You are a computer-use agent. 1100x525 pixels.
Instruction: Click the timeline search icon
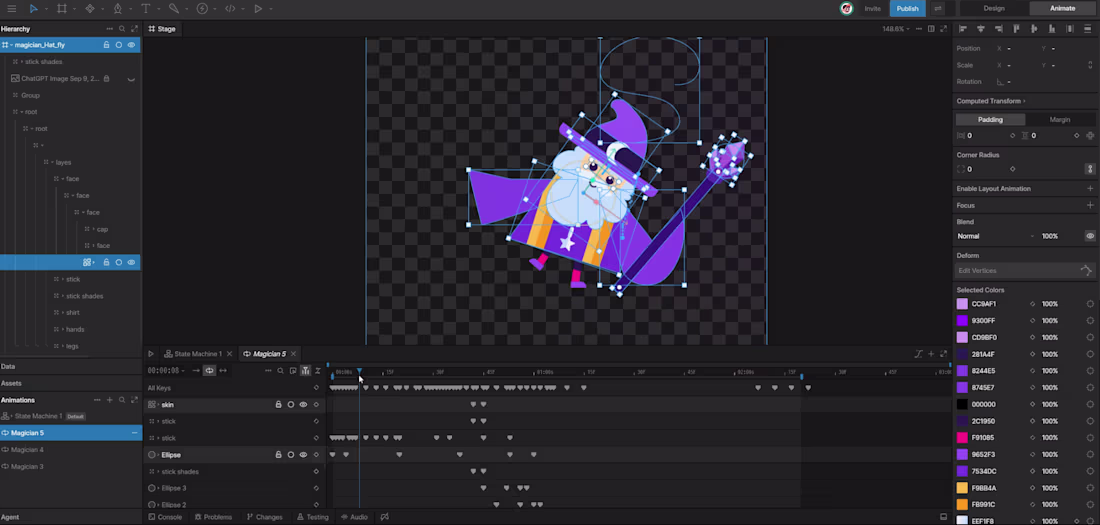coord(280,371)
